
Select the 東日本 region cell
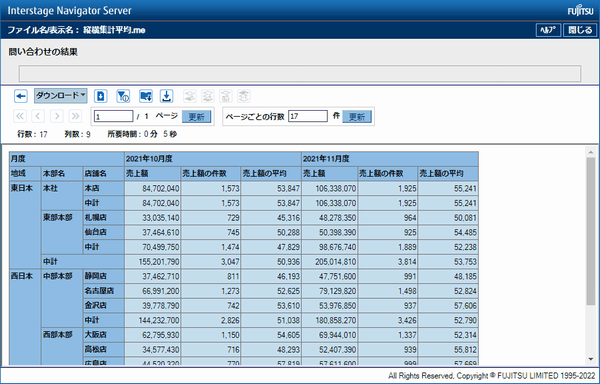[x=25, y=225]
